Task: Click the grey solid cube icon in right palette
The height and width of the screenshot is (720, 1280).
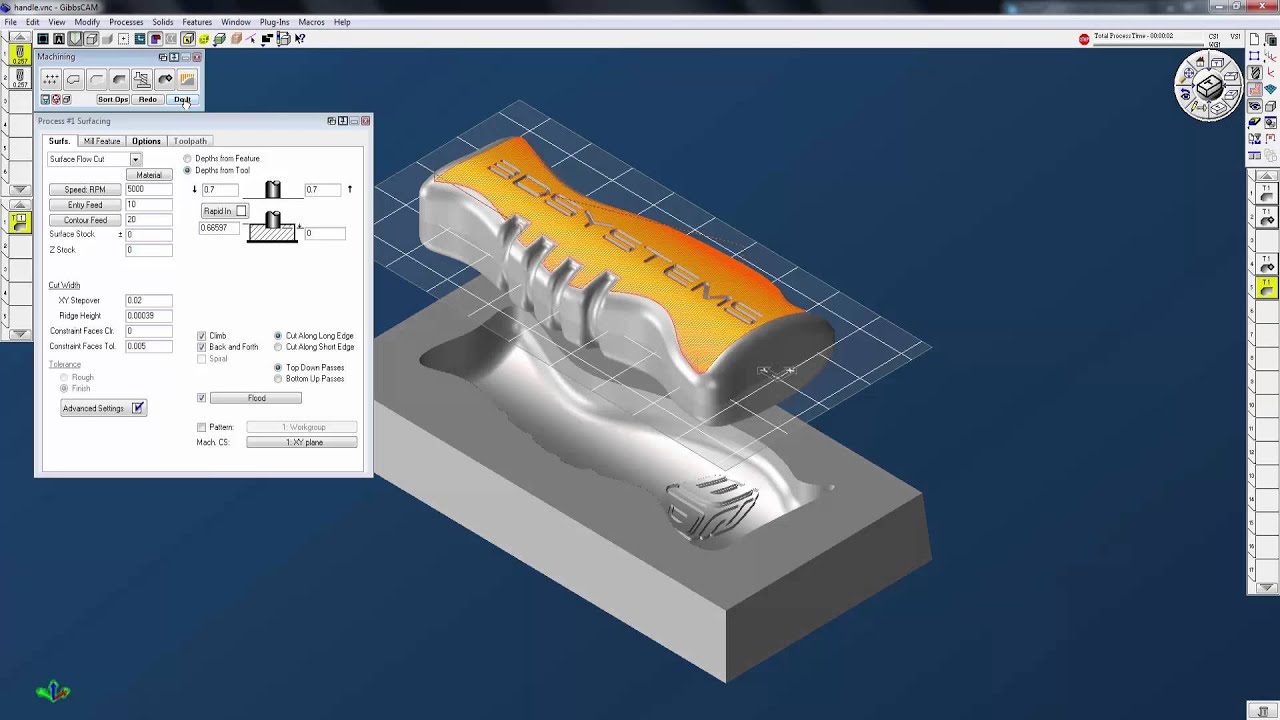Action: [x=1271, y=106]
